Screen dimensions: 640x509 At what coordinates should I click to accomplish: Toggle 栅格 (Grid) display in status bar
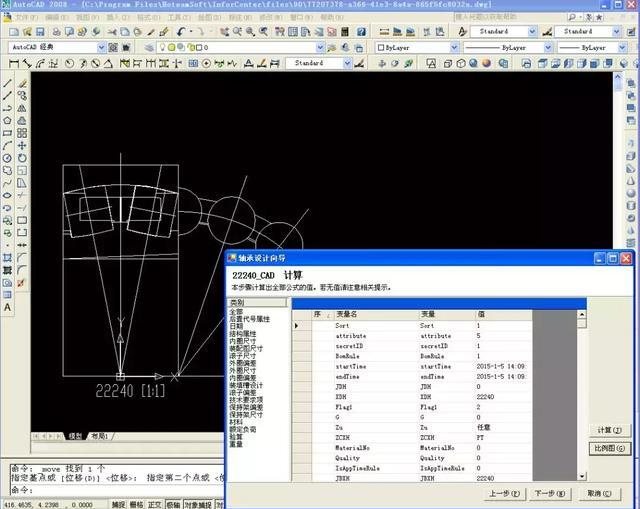point(137,504)
